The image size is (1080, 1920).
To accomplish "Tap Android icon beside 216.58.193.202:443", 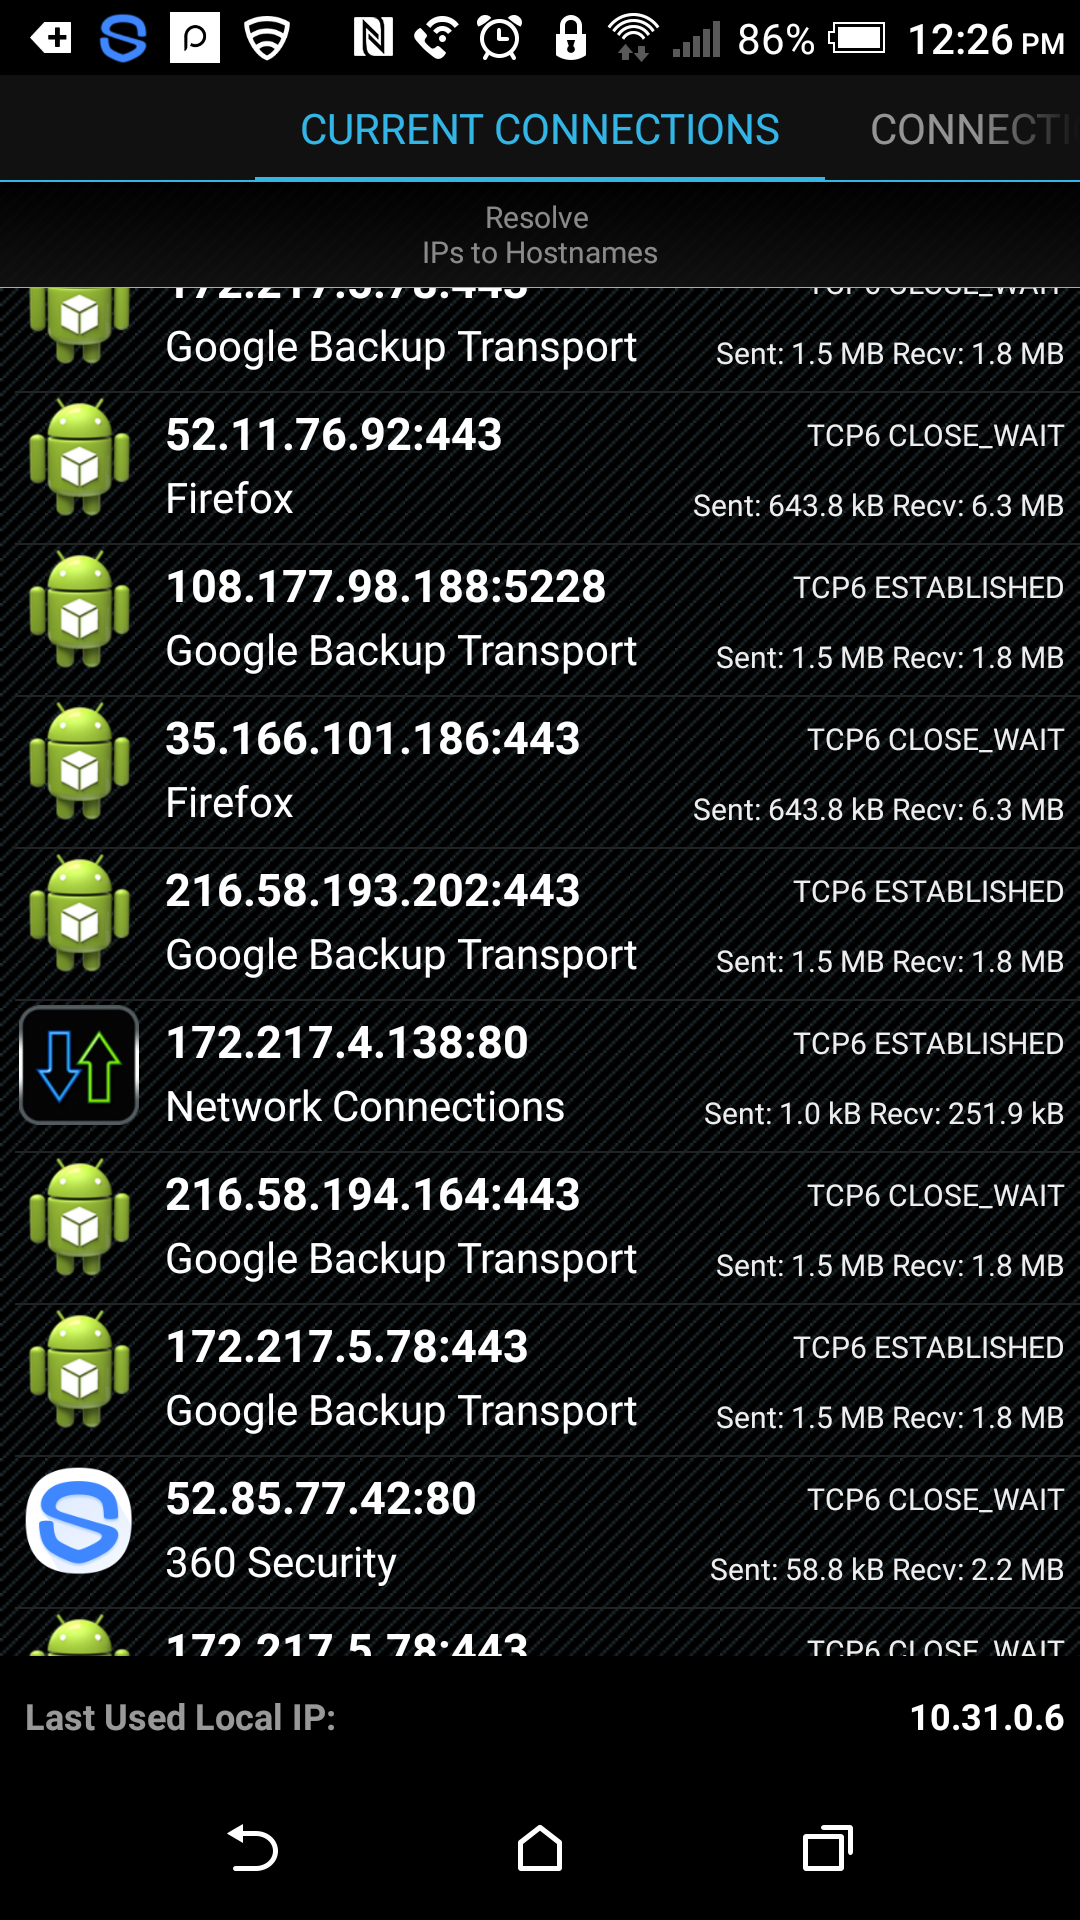I will (79, 914).
